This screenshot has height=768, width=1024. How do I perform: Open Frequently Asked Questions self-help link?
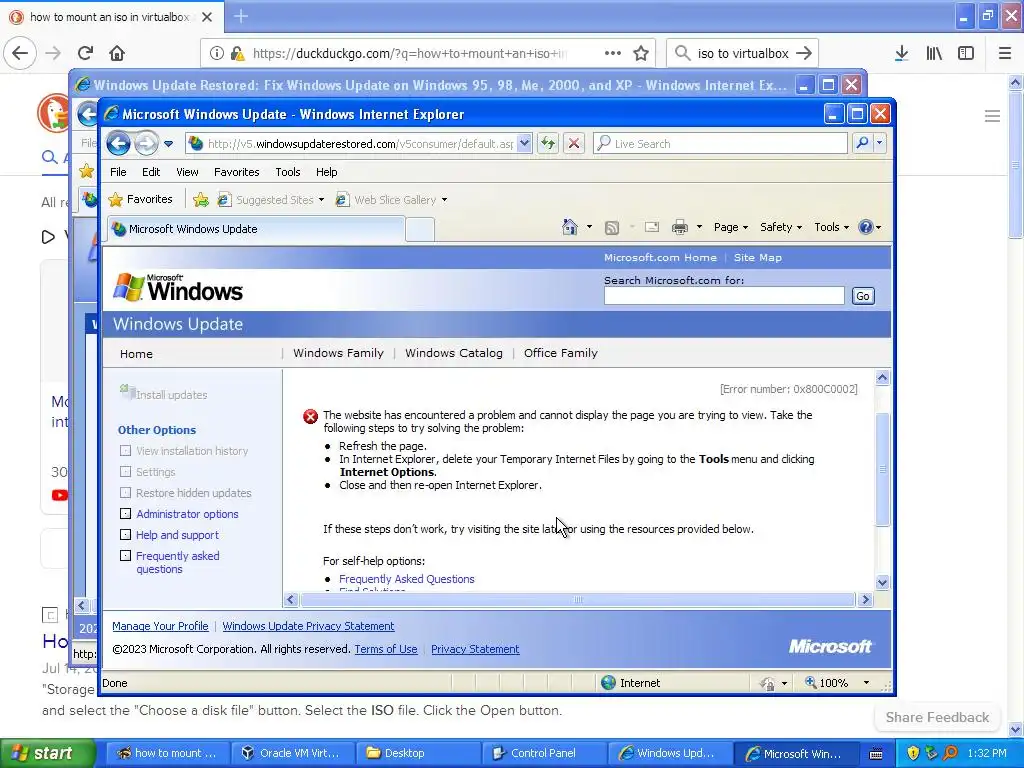(x=406, y=579)
